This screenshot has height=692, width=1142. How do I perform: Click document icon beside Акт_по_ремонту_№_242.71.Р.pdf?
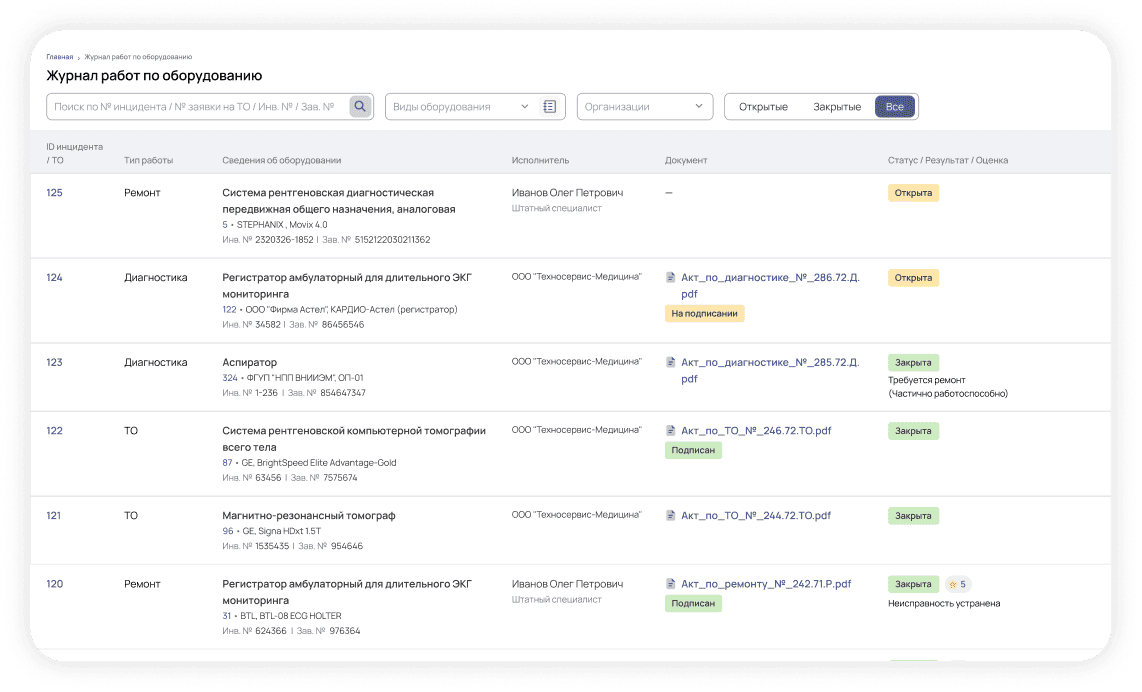(670, 583)
